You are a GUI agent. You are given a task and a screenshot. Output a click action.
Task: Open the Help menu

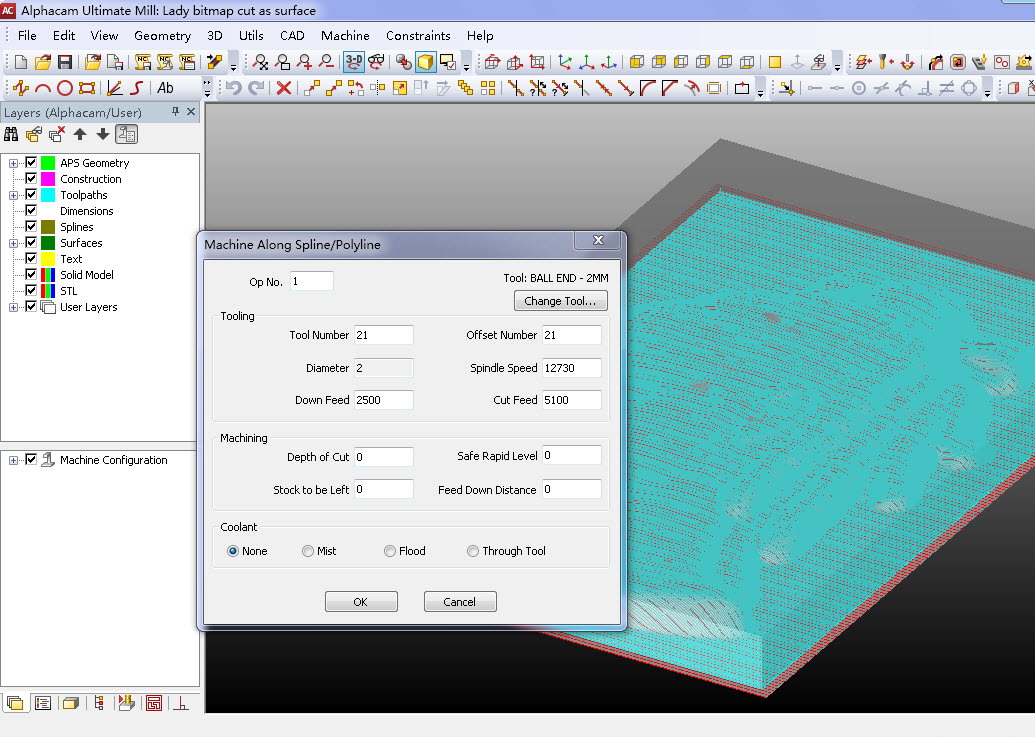point(480,36)
